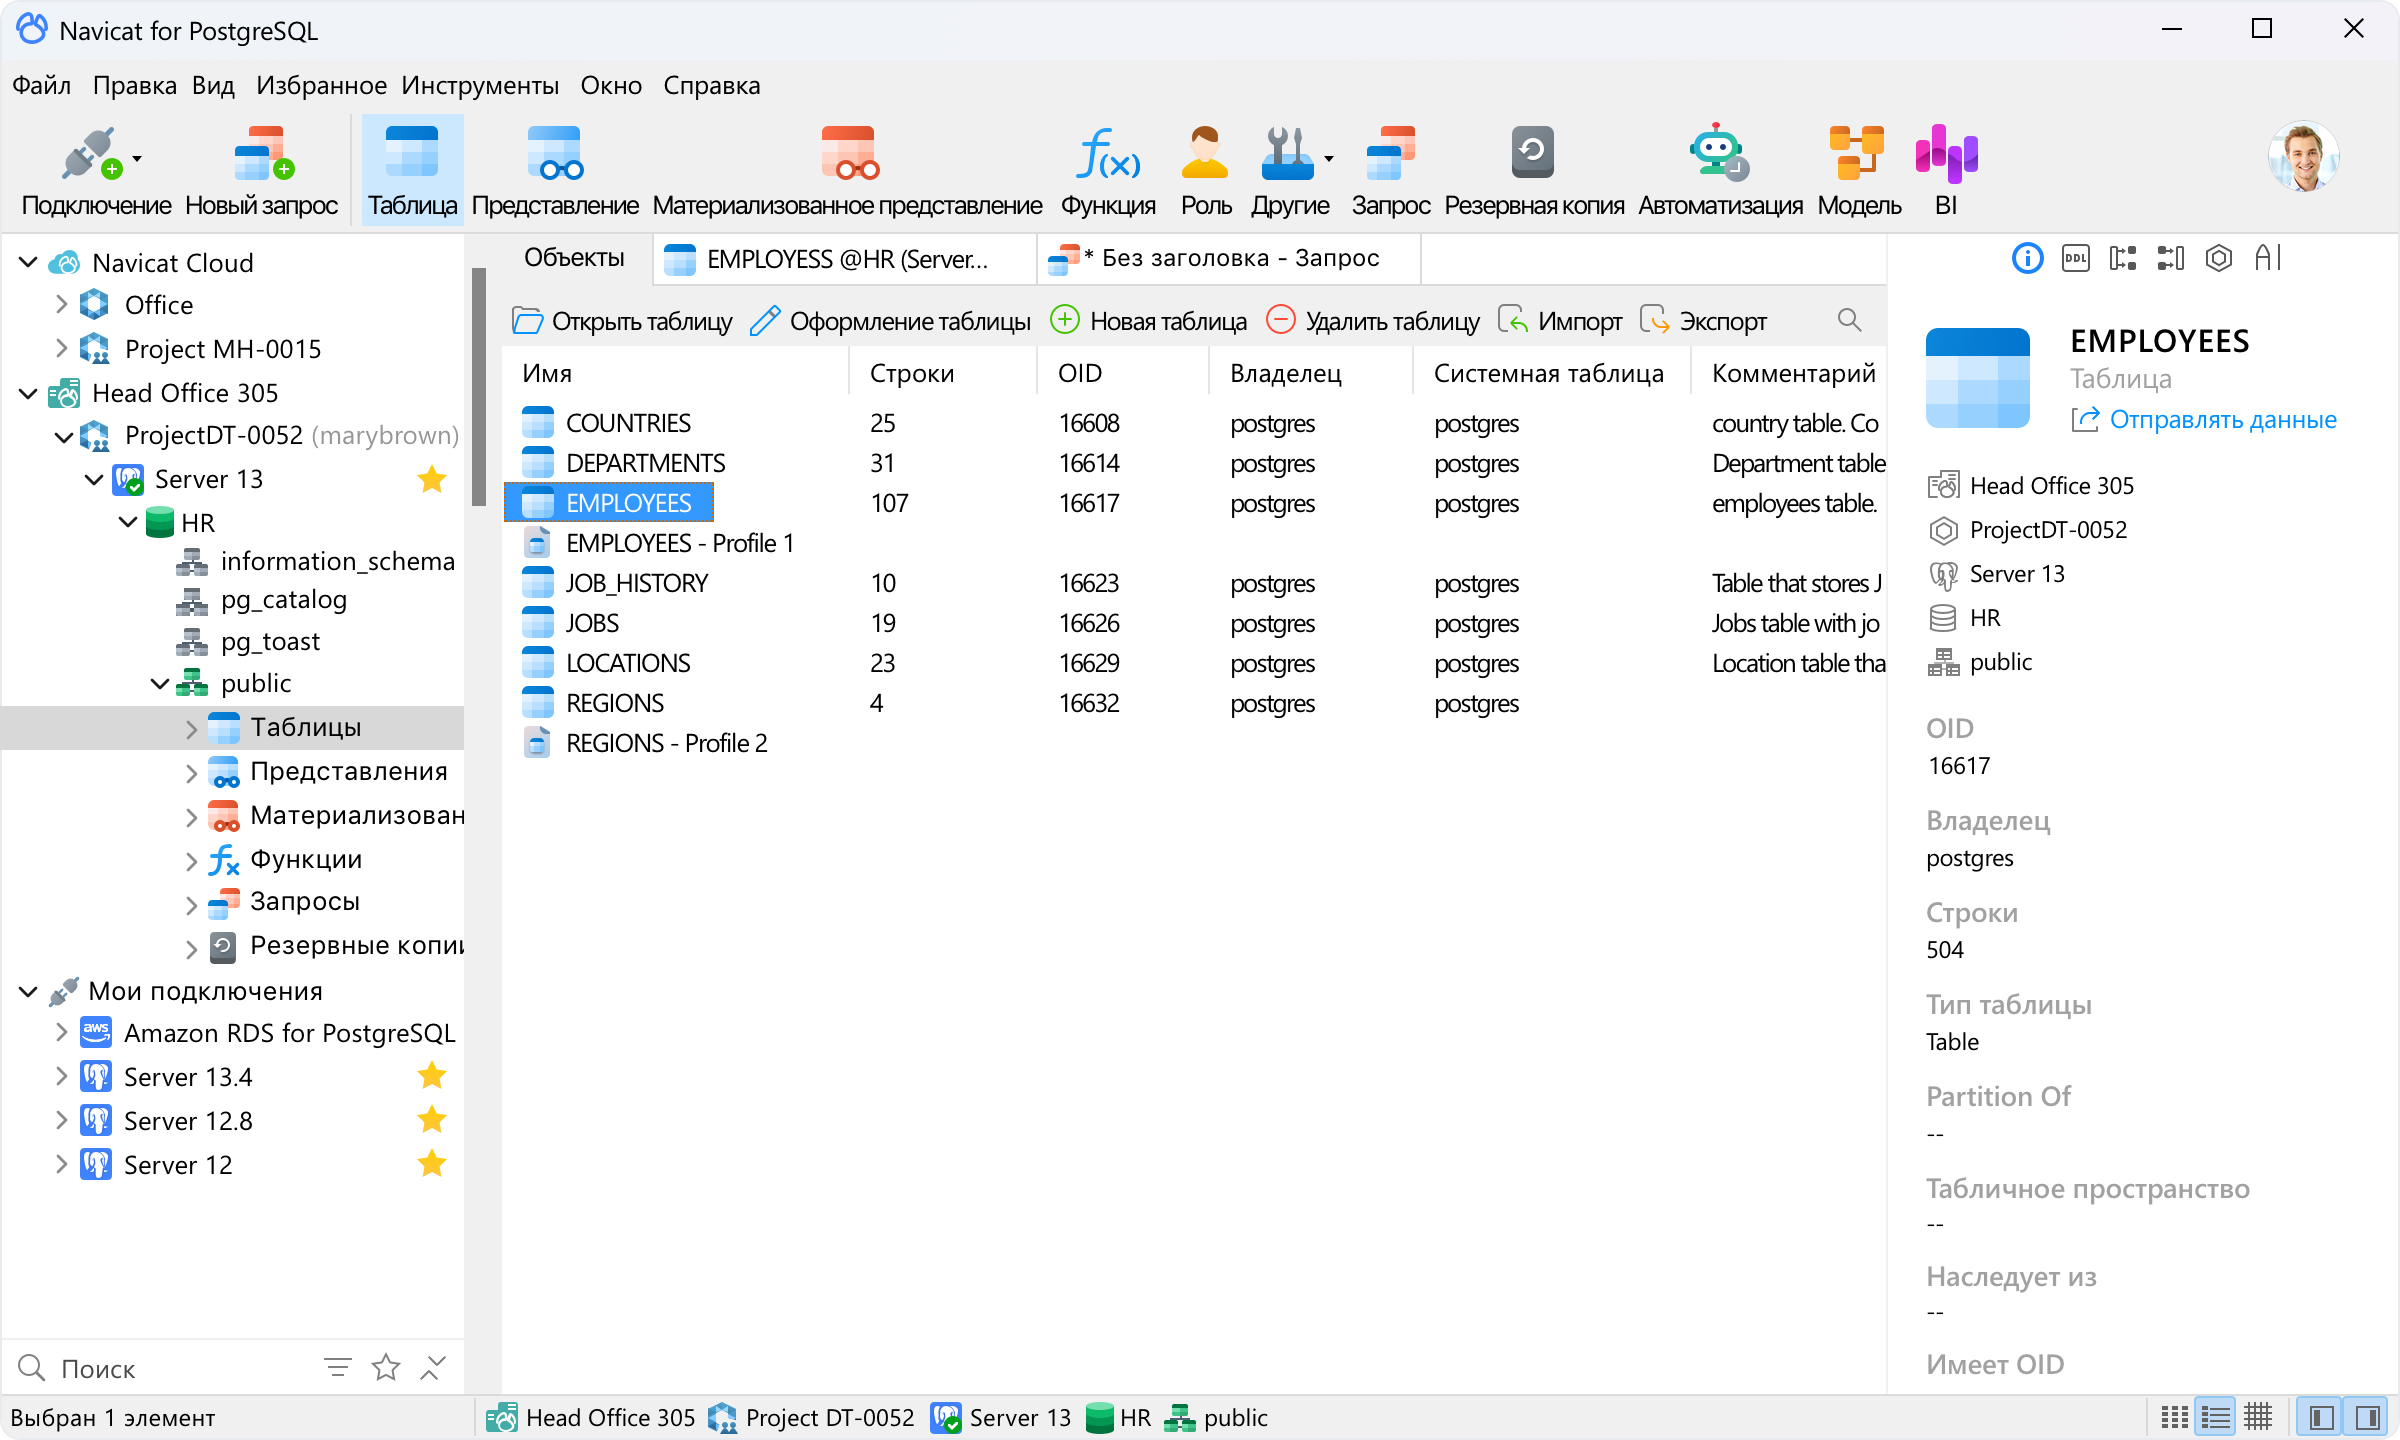Toggle favorite star for Server 12.8
This screenshot has height=1440, width=2400.
point(431,1120)
